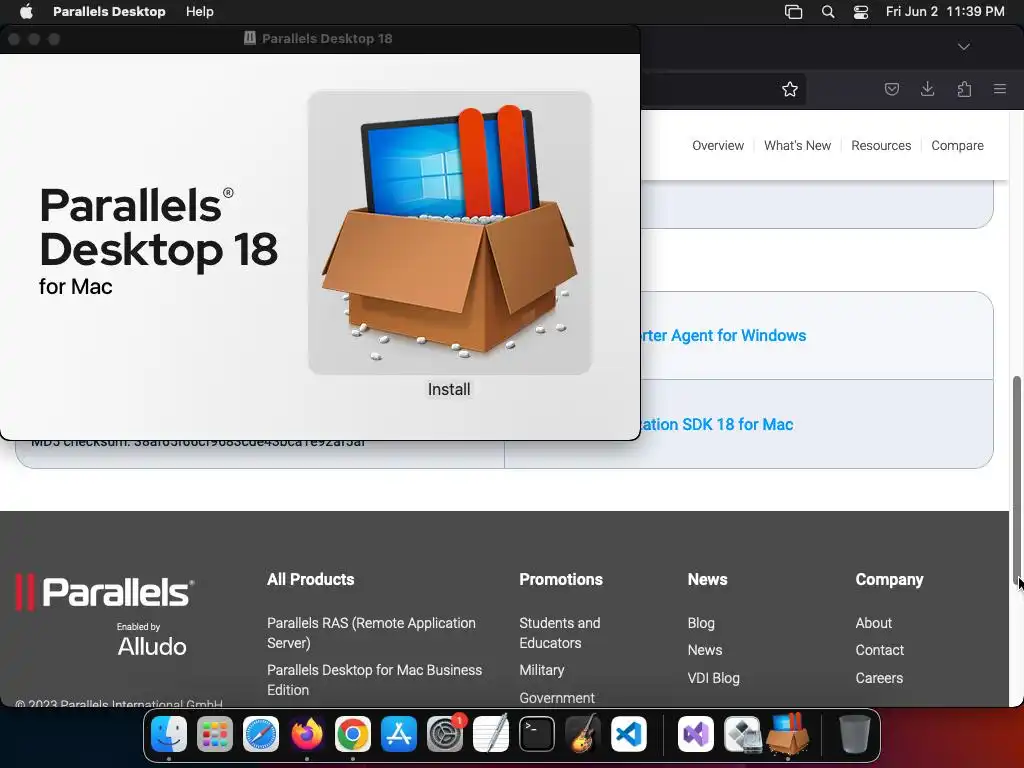
Task: Click the date and time in the menu bar
Action: pyautogui.click(x=945, y=12)
